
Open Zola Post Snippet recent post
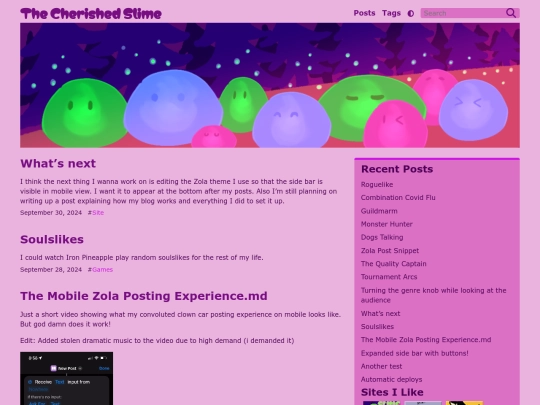[x=390, y=251]
